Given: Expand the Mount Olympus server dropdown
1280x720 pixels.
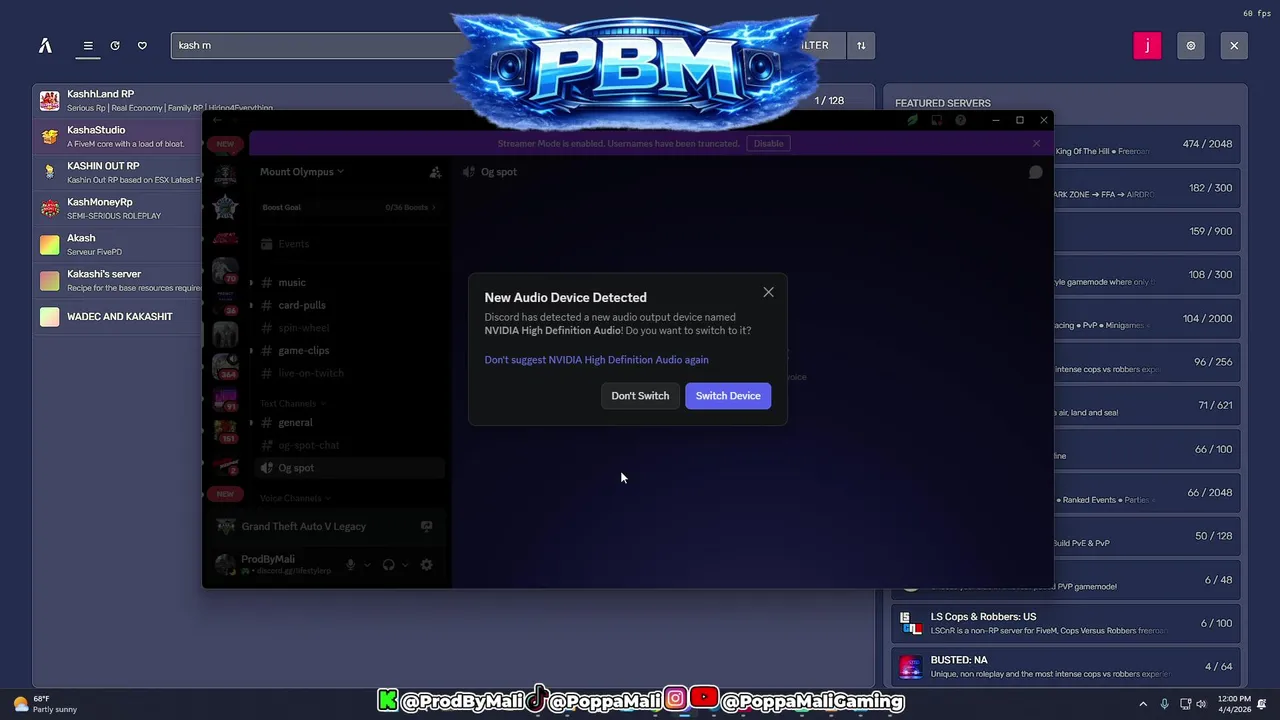Looking at the screenshot, I should click(301, 172).
